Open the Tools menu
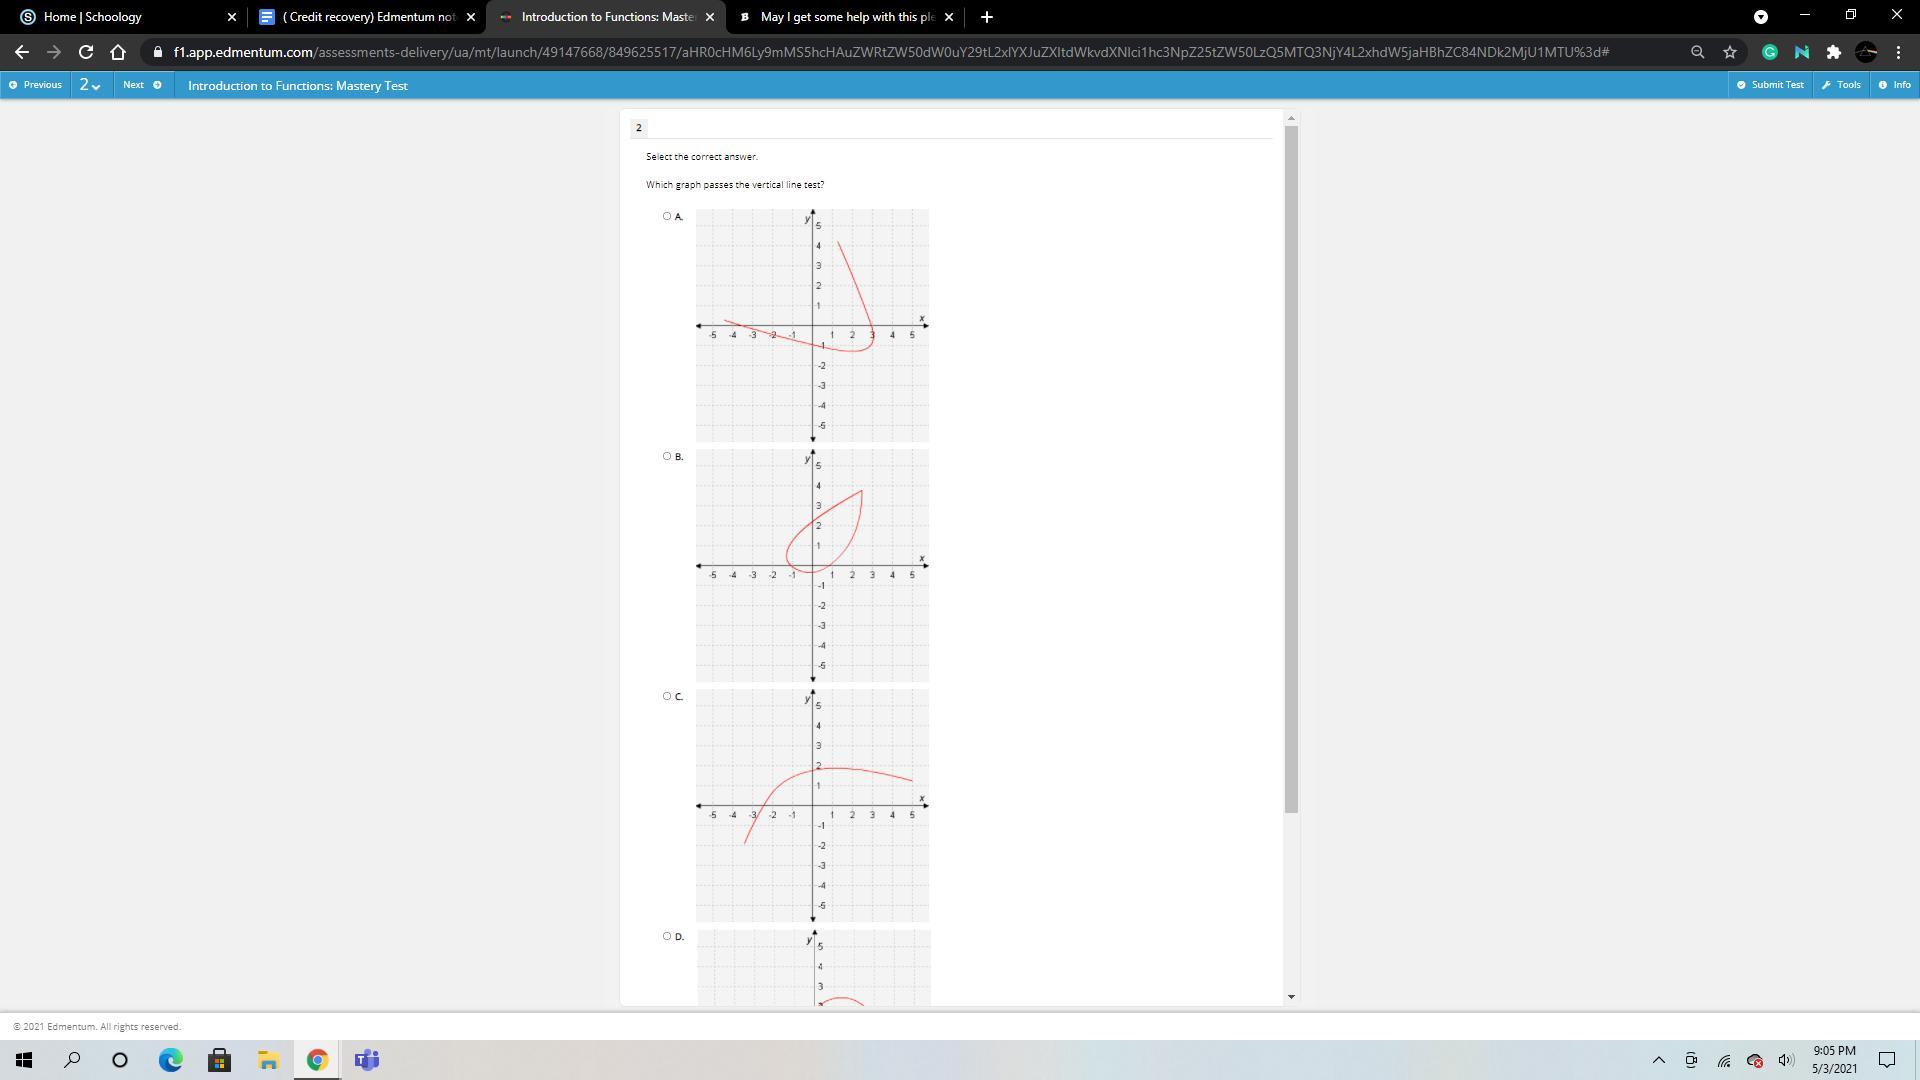The image size is (1920, 1080). pyautogui.click(x=1841, y=85)
